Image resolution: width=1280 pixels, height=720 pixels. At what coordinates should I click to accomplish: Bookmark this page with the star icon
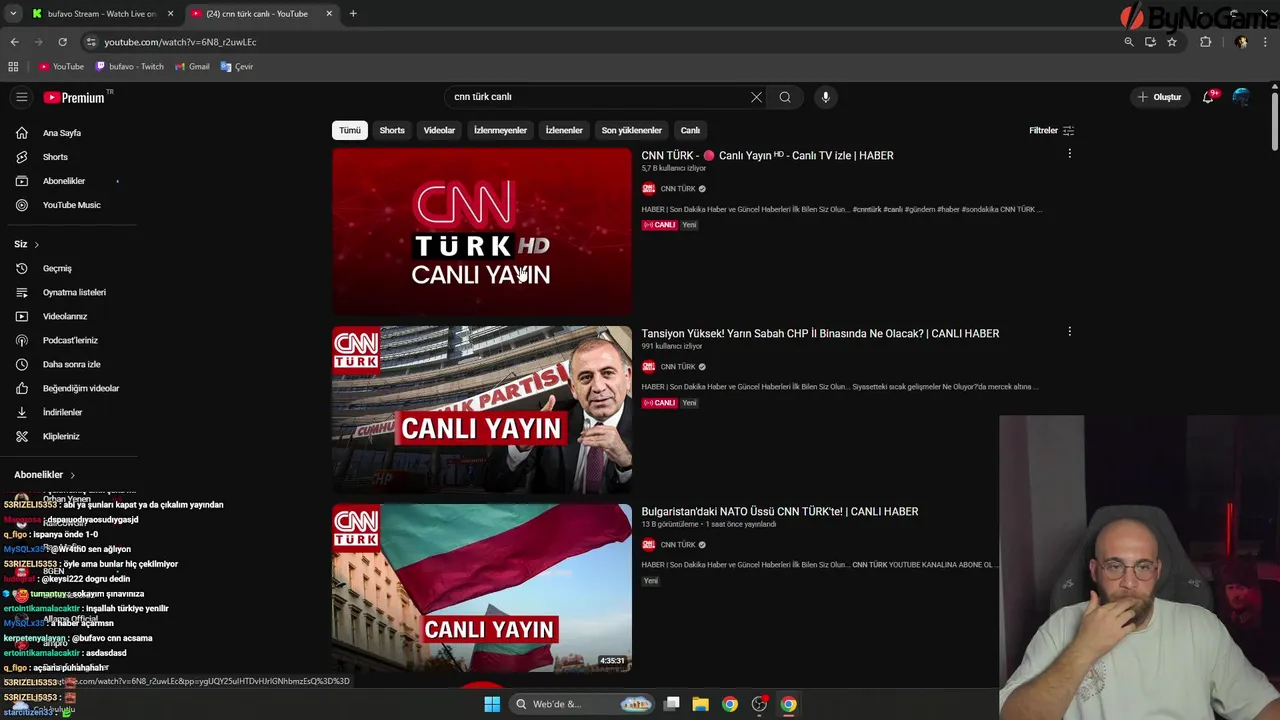[x=1172, y=42]
